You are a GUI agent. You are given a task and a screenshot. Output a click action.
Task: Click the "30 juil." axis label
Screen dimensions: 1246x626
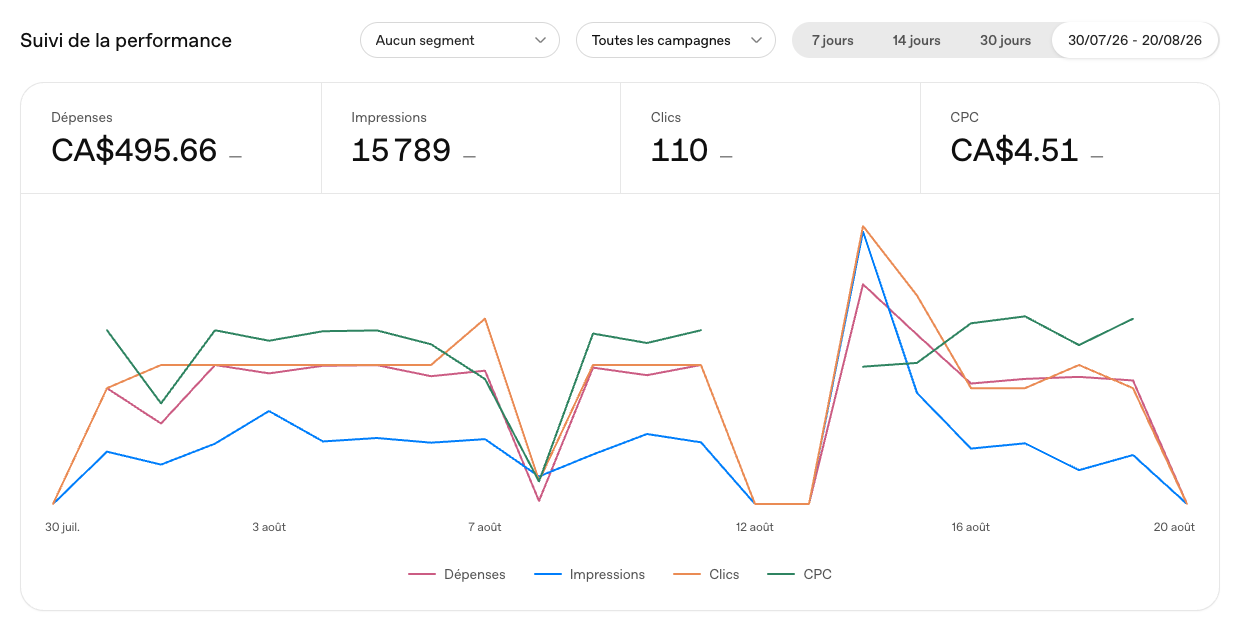[62, 527]
